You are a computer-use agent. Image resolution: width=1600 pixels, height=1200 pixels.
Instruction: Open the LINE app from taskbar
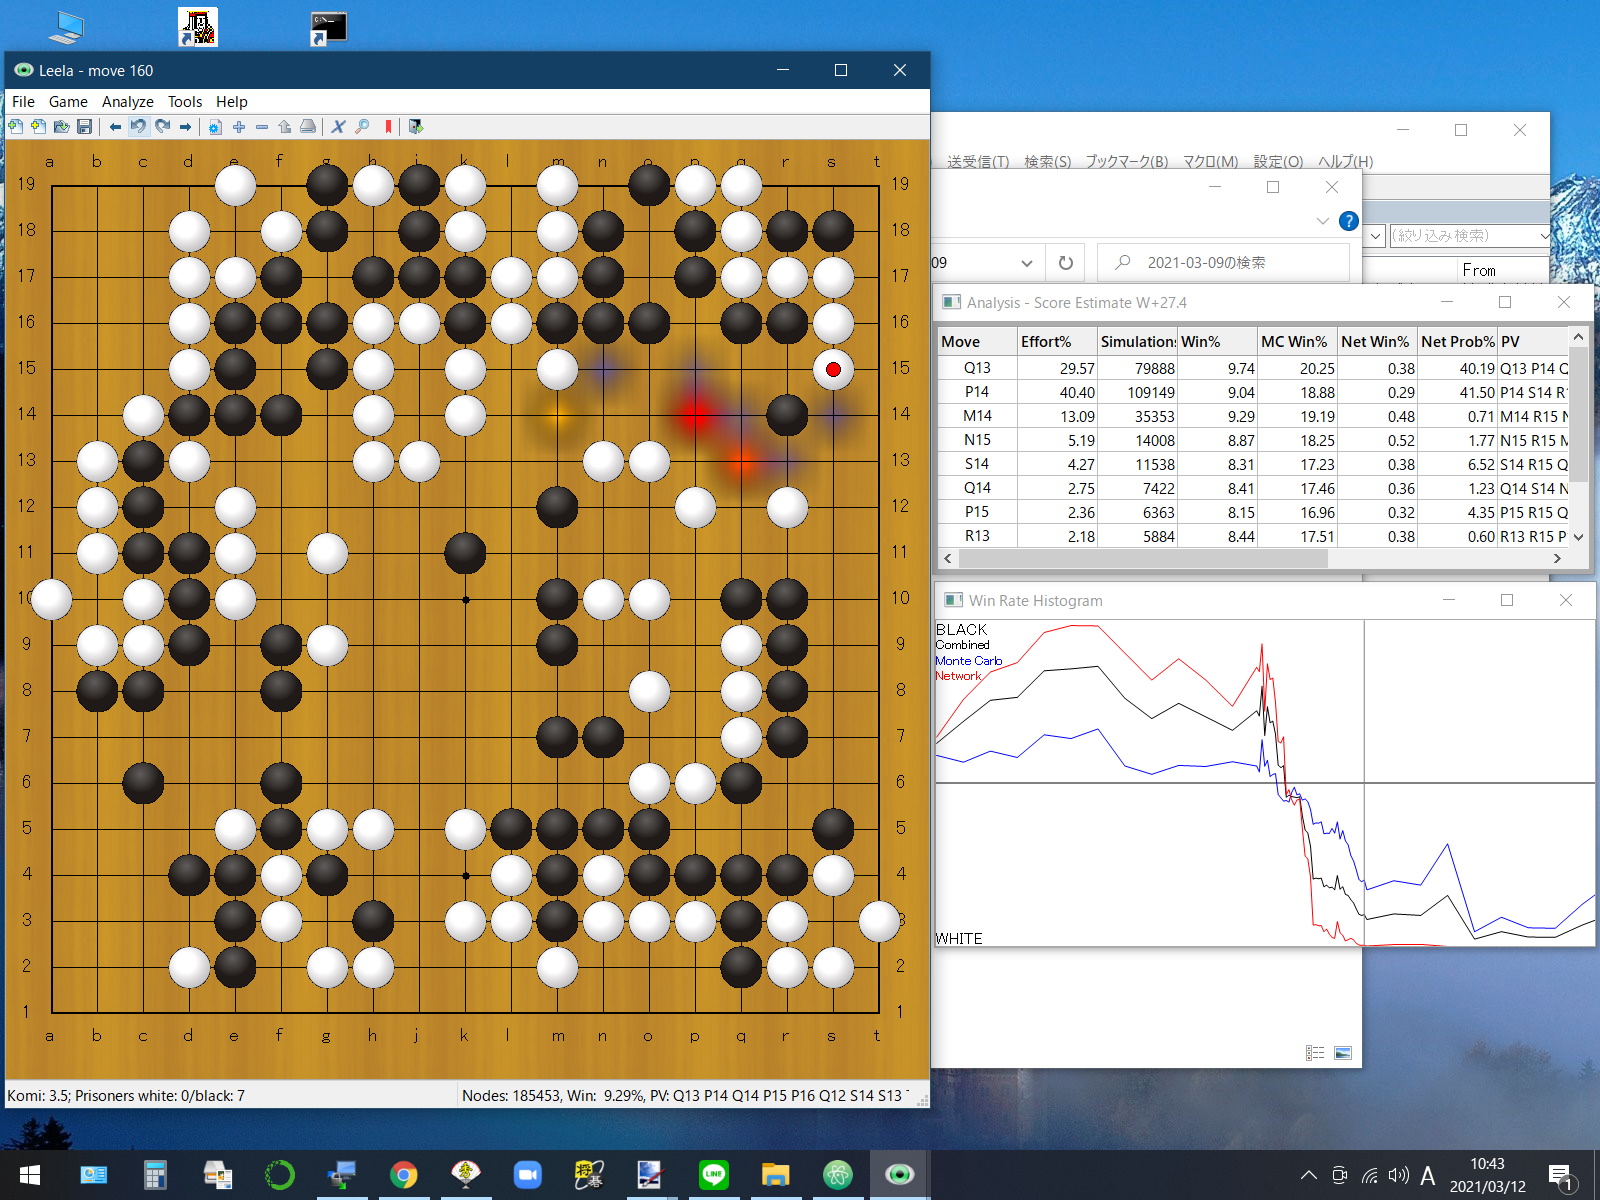click(713, 1175)
